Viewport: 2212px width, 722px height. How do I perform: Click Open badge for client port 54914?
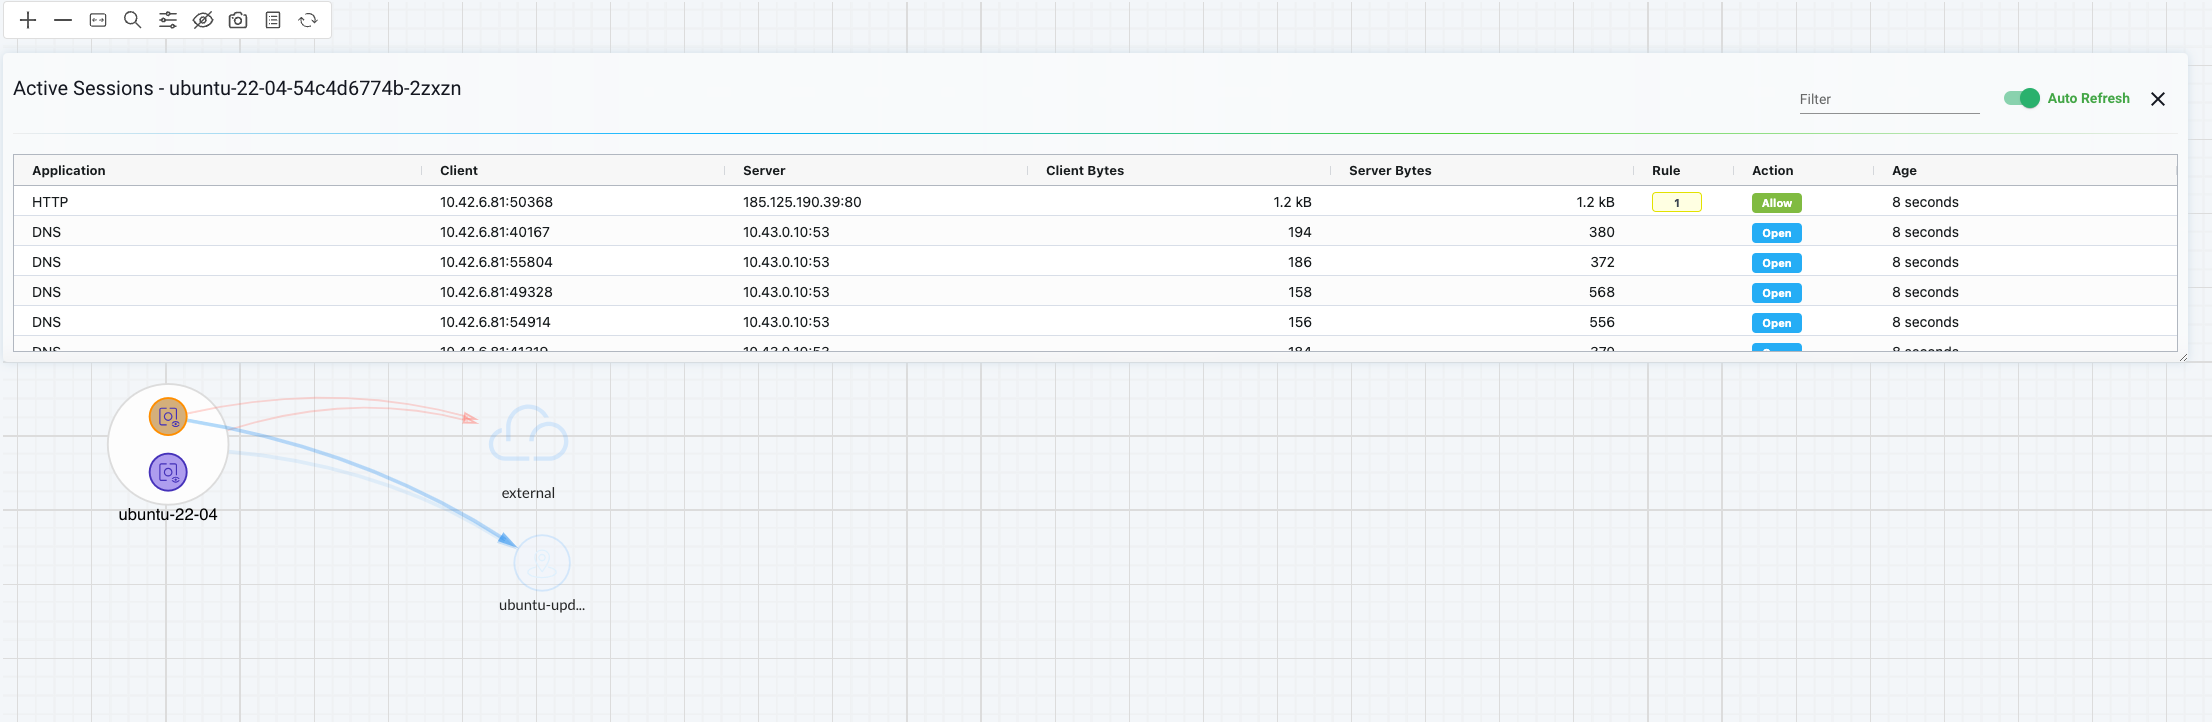1777,323
